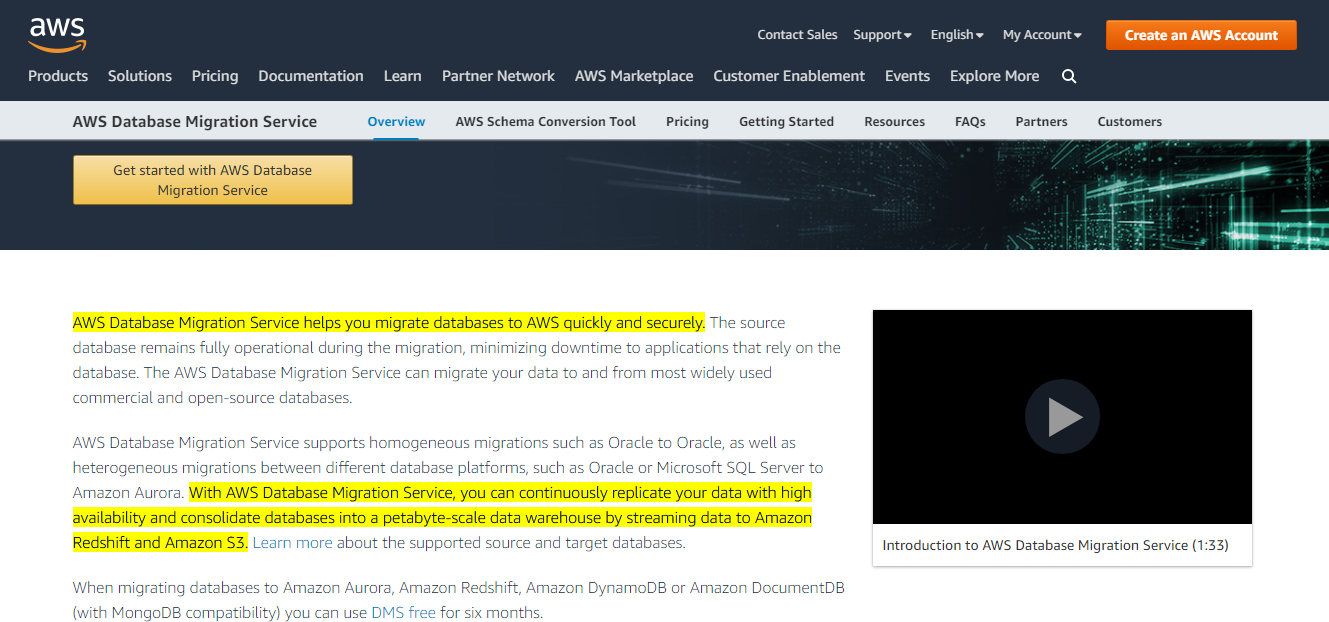Switch to the Pricing tab in sub-navigation

tap(687, 121)
